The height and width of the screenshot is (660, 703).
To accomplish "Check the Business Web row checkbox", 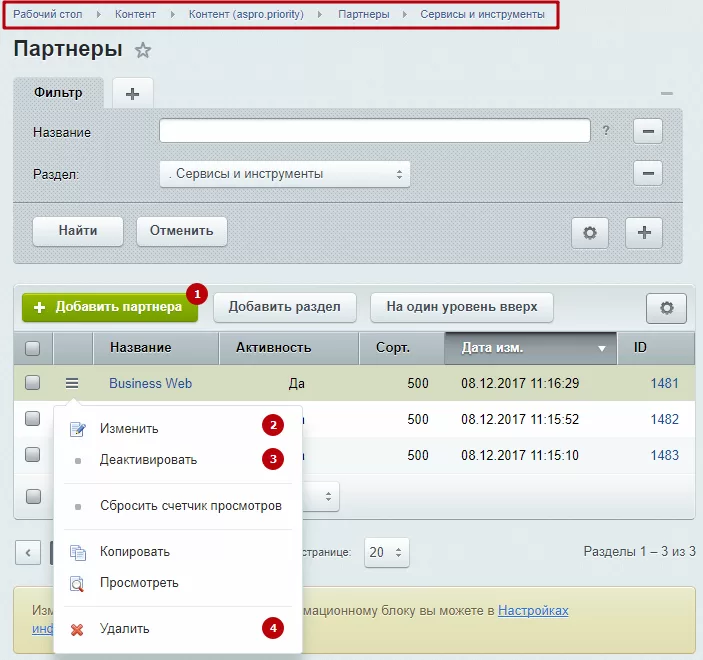I will click(32, 383).
